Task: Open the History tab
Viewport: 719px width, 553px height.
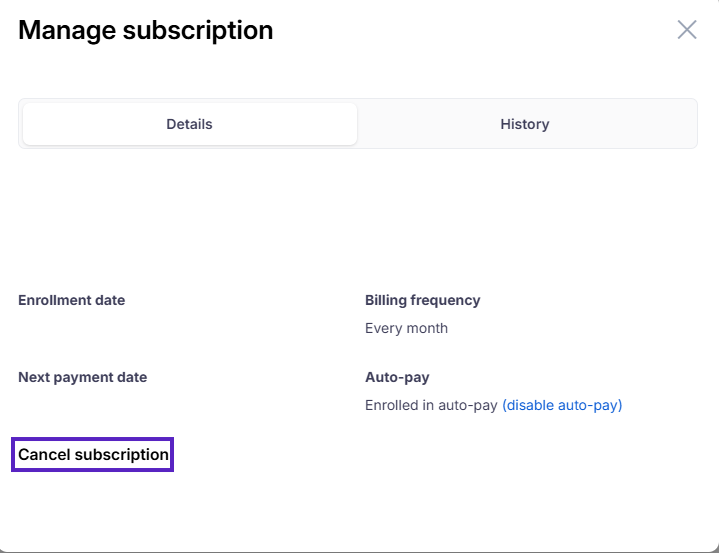Action: pos(525,124)
